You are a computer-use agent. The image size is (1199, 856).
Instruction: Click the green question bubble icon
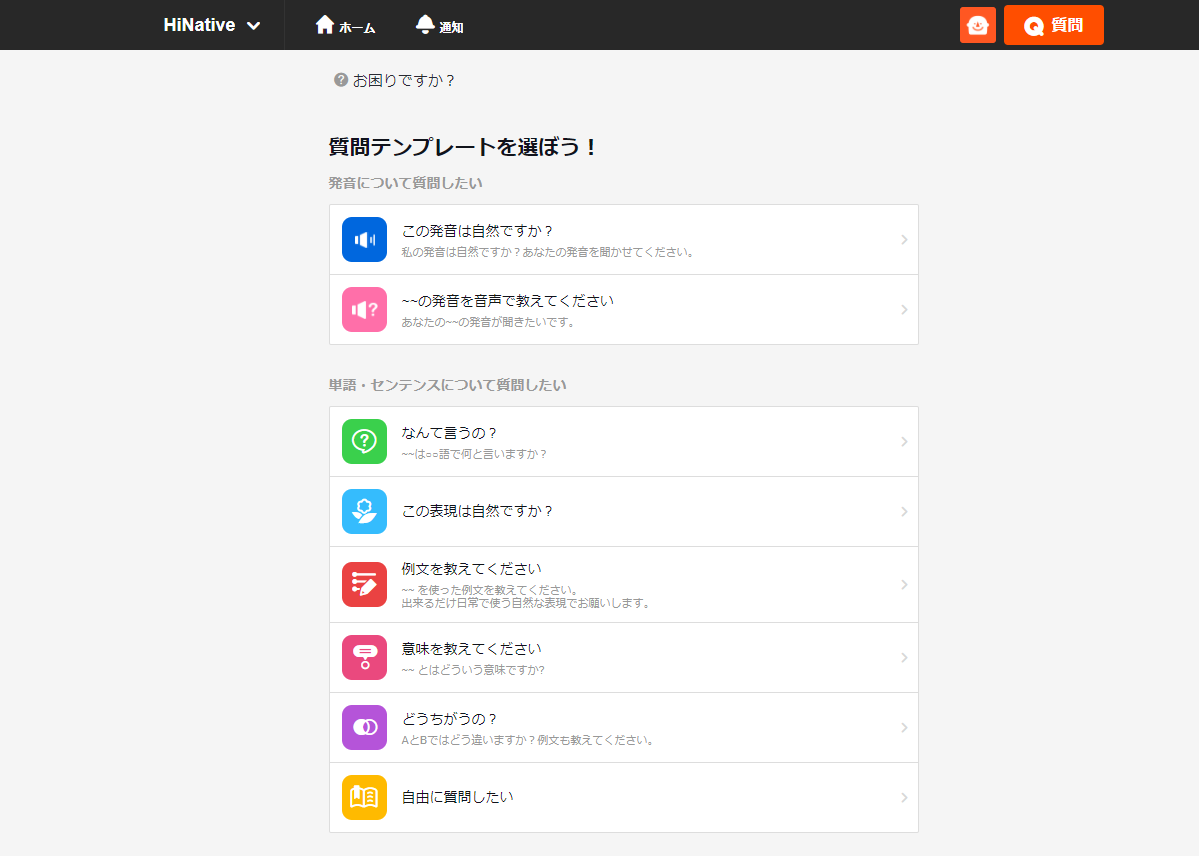[x=364, y=441]
